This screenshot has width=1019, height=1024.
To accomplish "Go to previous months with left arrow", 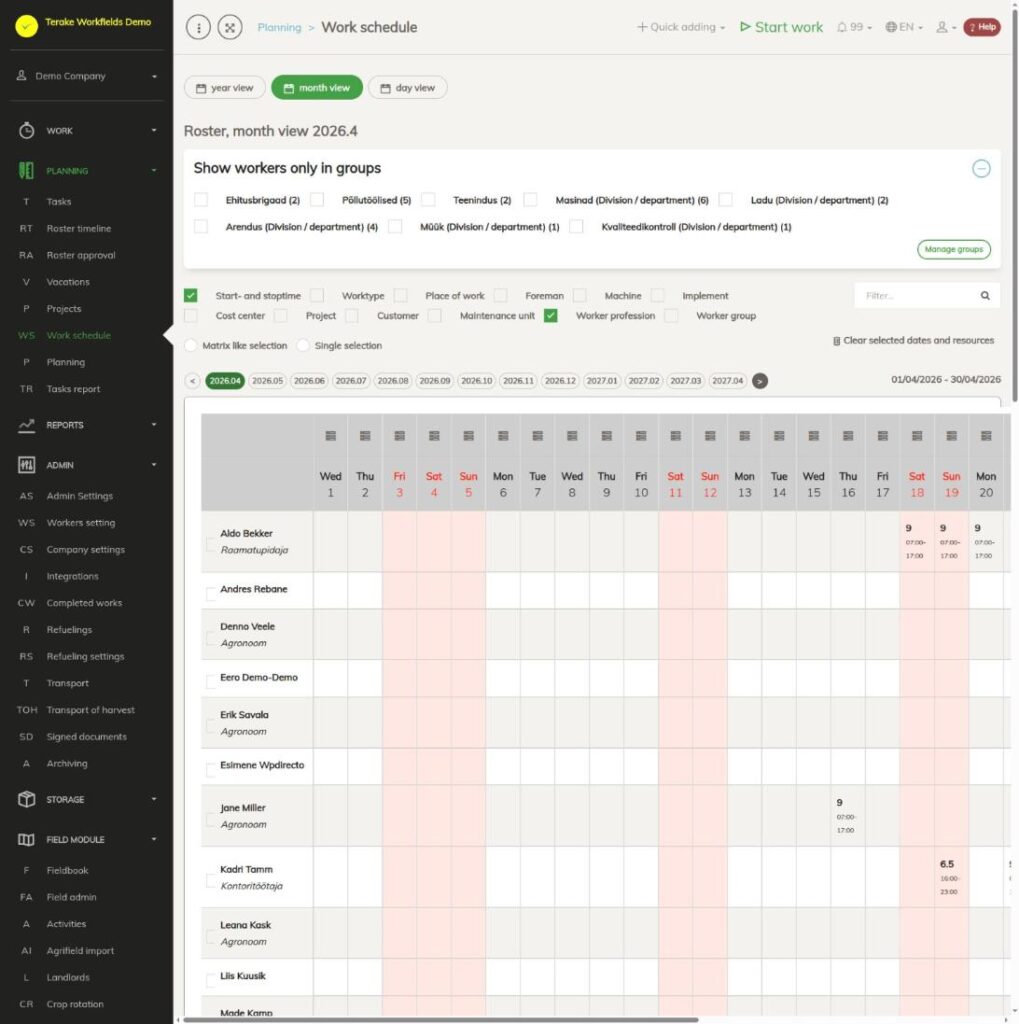I will click(x=193, y=381).
